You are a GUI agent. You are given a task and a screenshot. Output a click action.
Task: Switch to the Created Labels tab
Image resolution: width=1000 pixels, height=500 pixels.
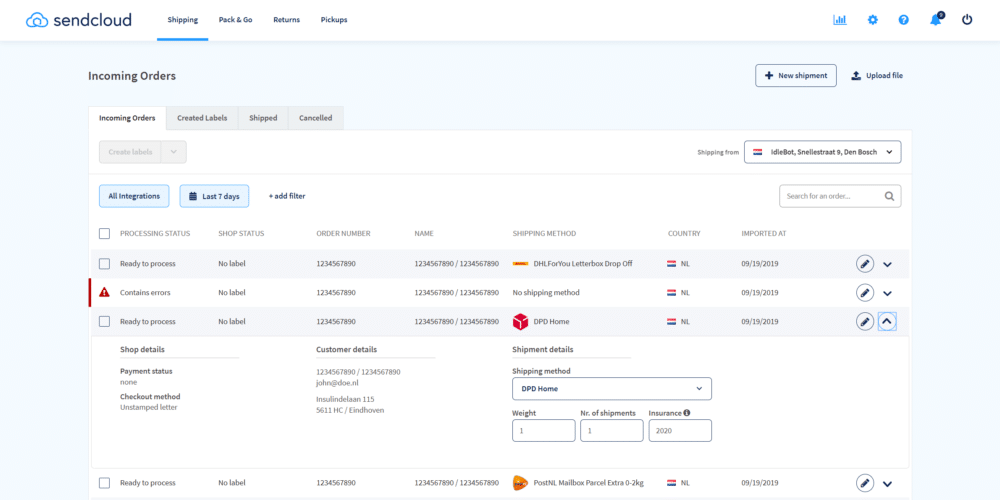tap(202, 118)
